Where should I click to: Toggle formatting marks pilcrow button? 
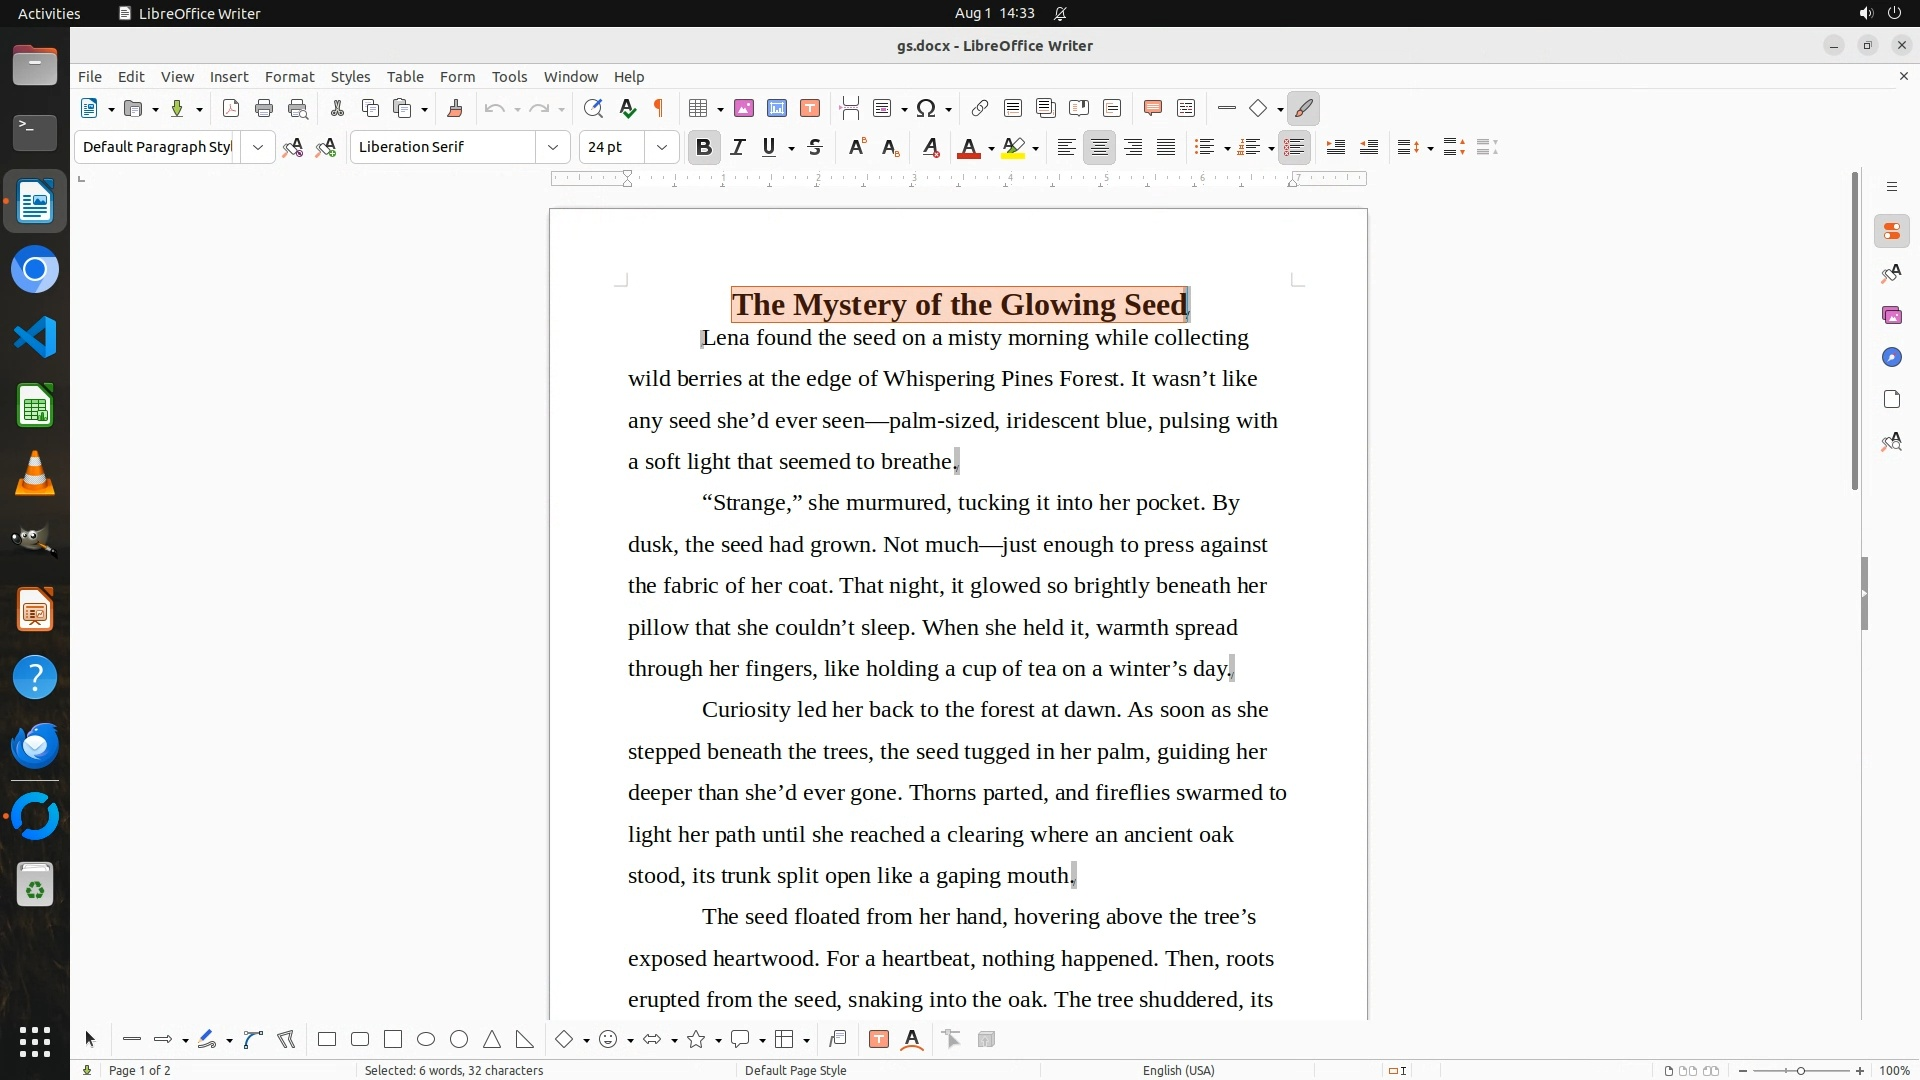659,109
